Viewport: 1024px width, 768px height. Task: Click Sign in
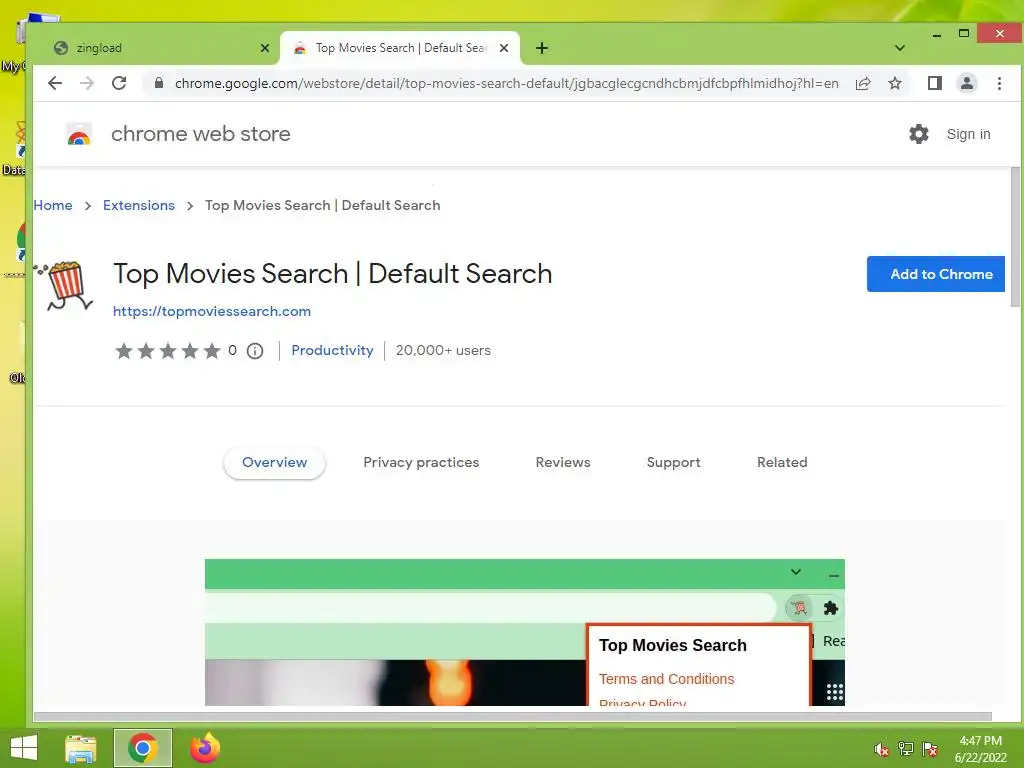coord(968,134)
